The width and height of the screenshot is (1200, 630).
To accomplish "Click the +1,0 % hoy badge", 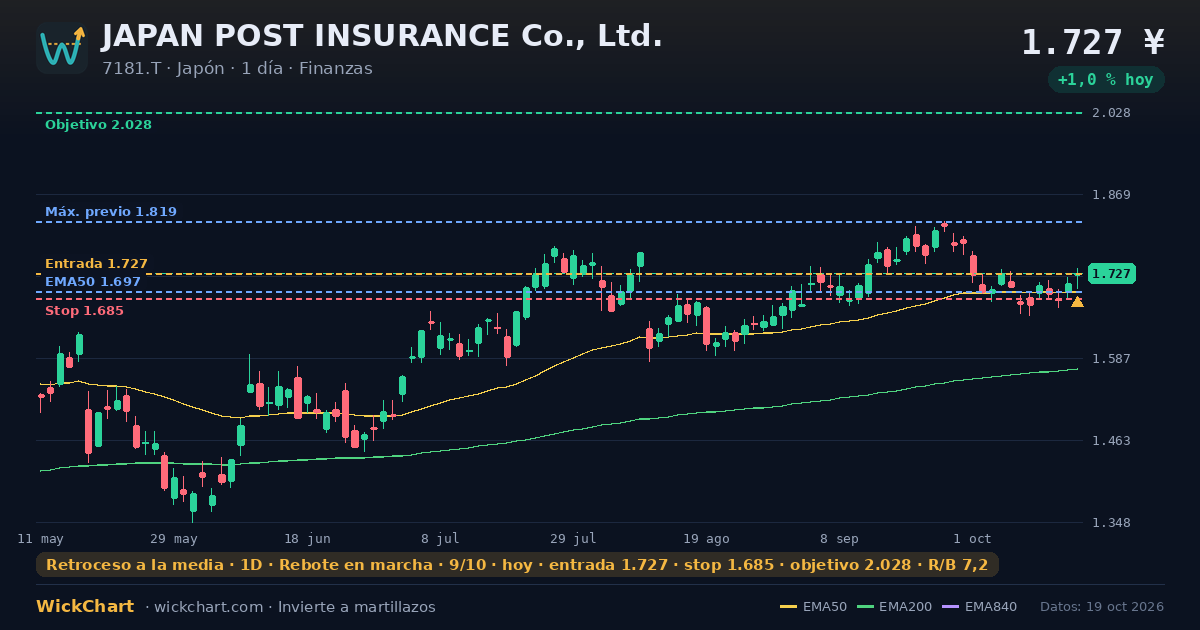I will click(1106, 79).
